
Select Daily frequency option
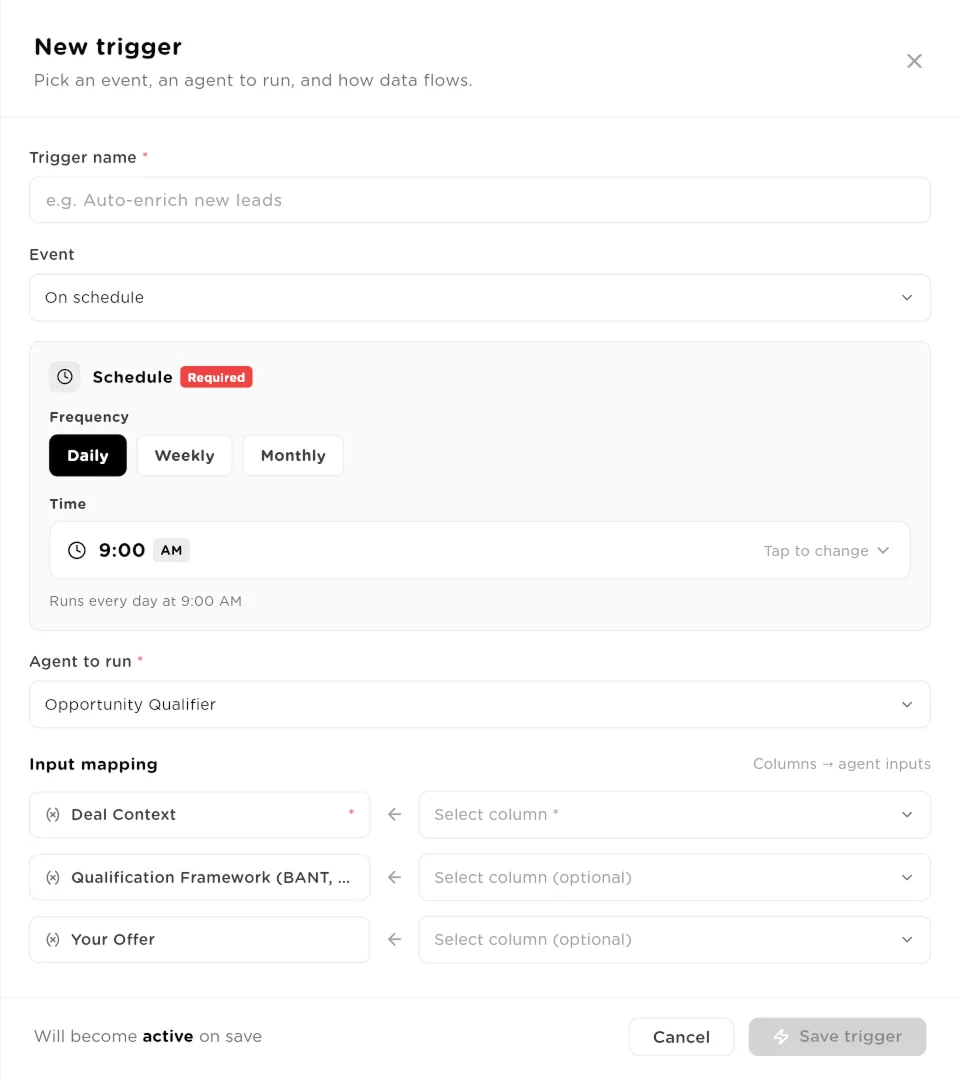point(88,455)
